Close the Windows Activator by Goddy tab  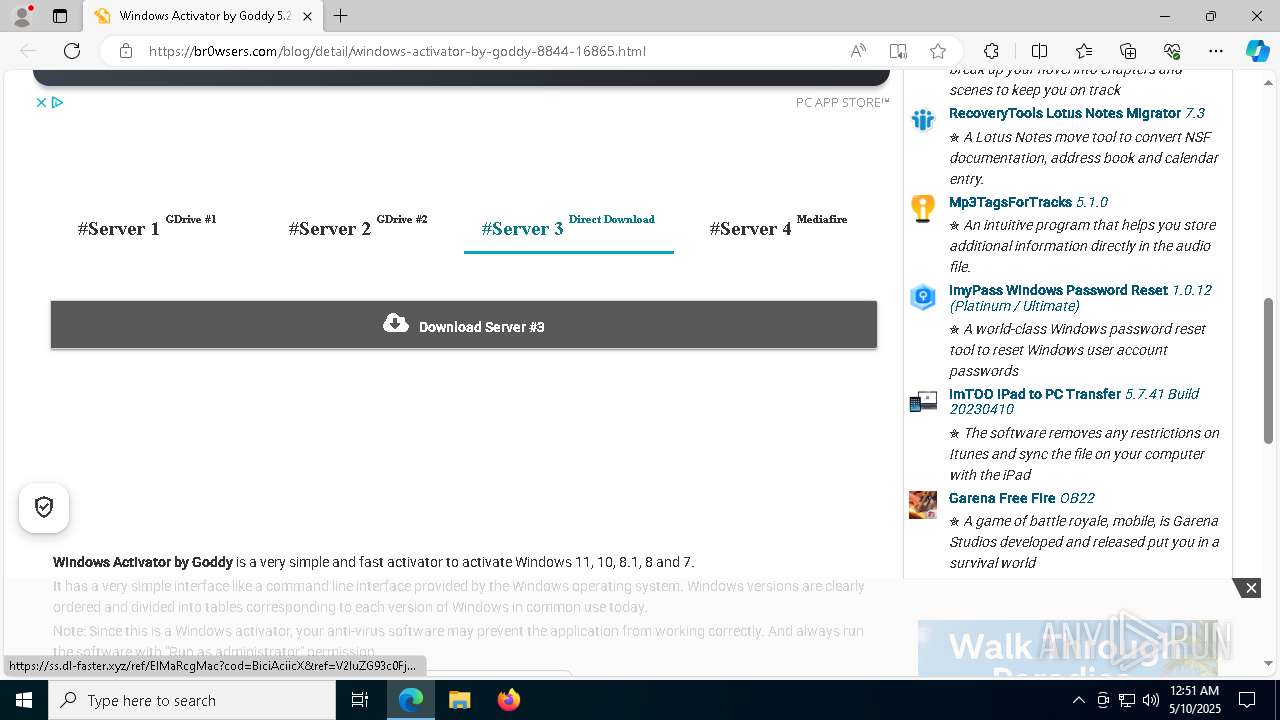[x=307, y=16]
